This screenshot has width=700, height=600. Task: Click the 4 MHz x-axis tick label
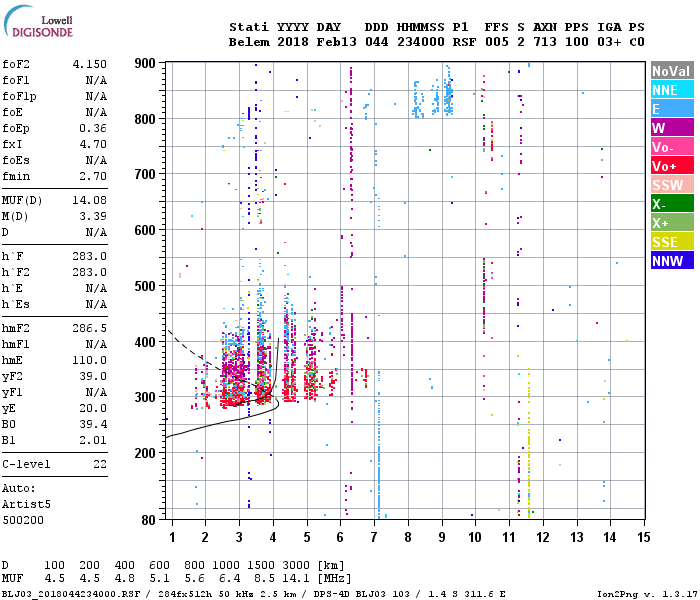tap(273, 537)
